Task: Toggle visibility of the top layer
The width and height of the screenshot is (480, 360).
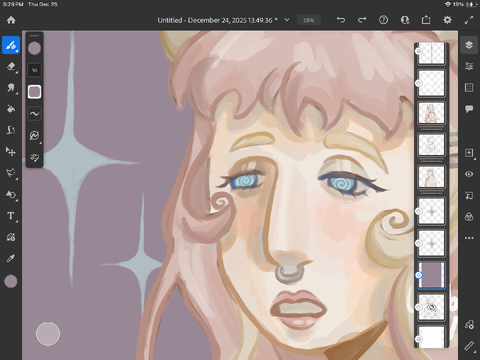Action: coord(419,51)
